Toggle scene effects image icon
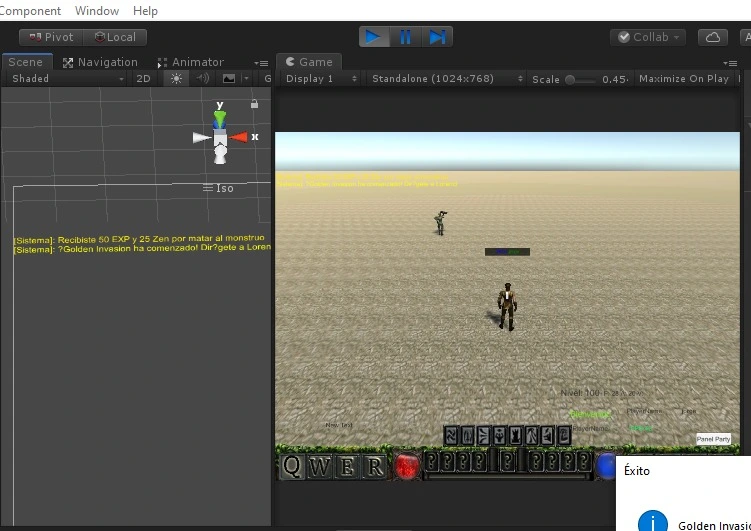751x531 pixels. pos(229,79)
